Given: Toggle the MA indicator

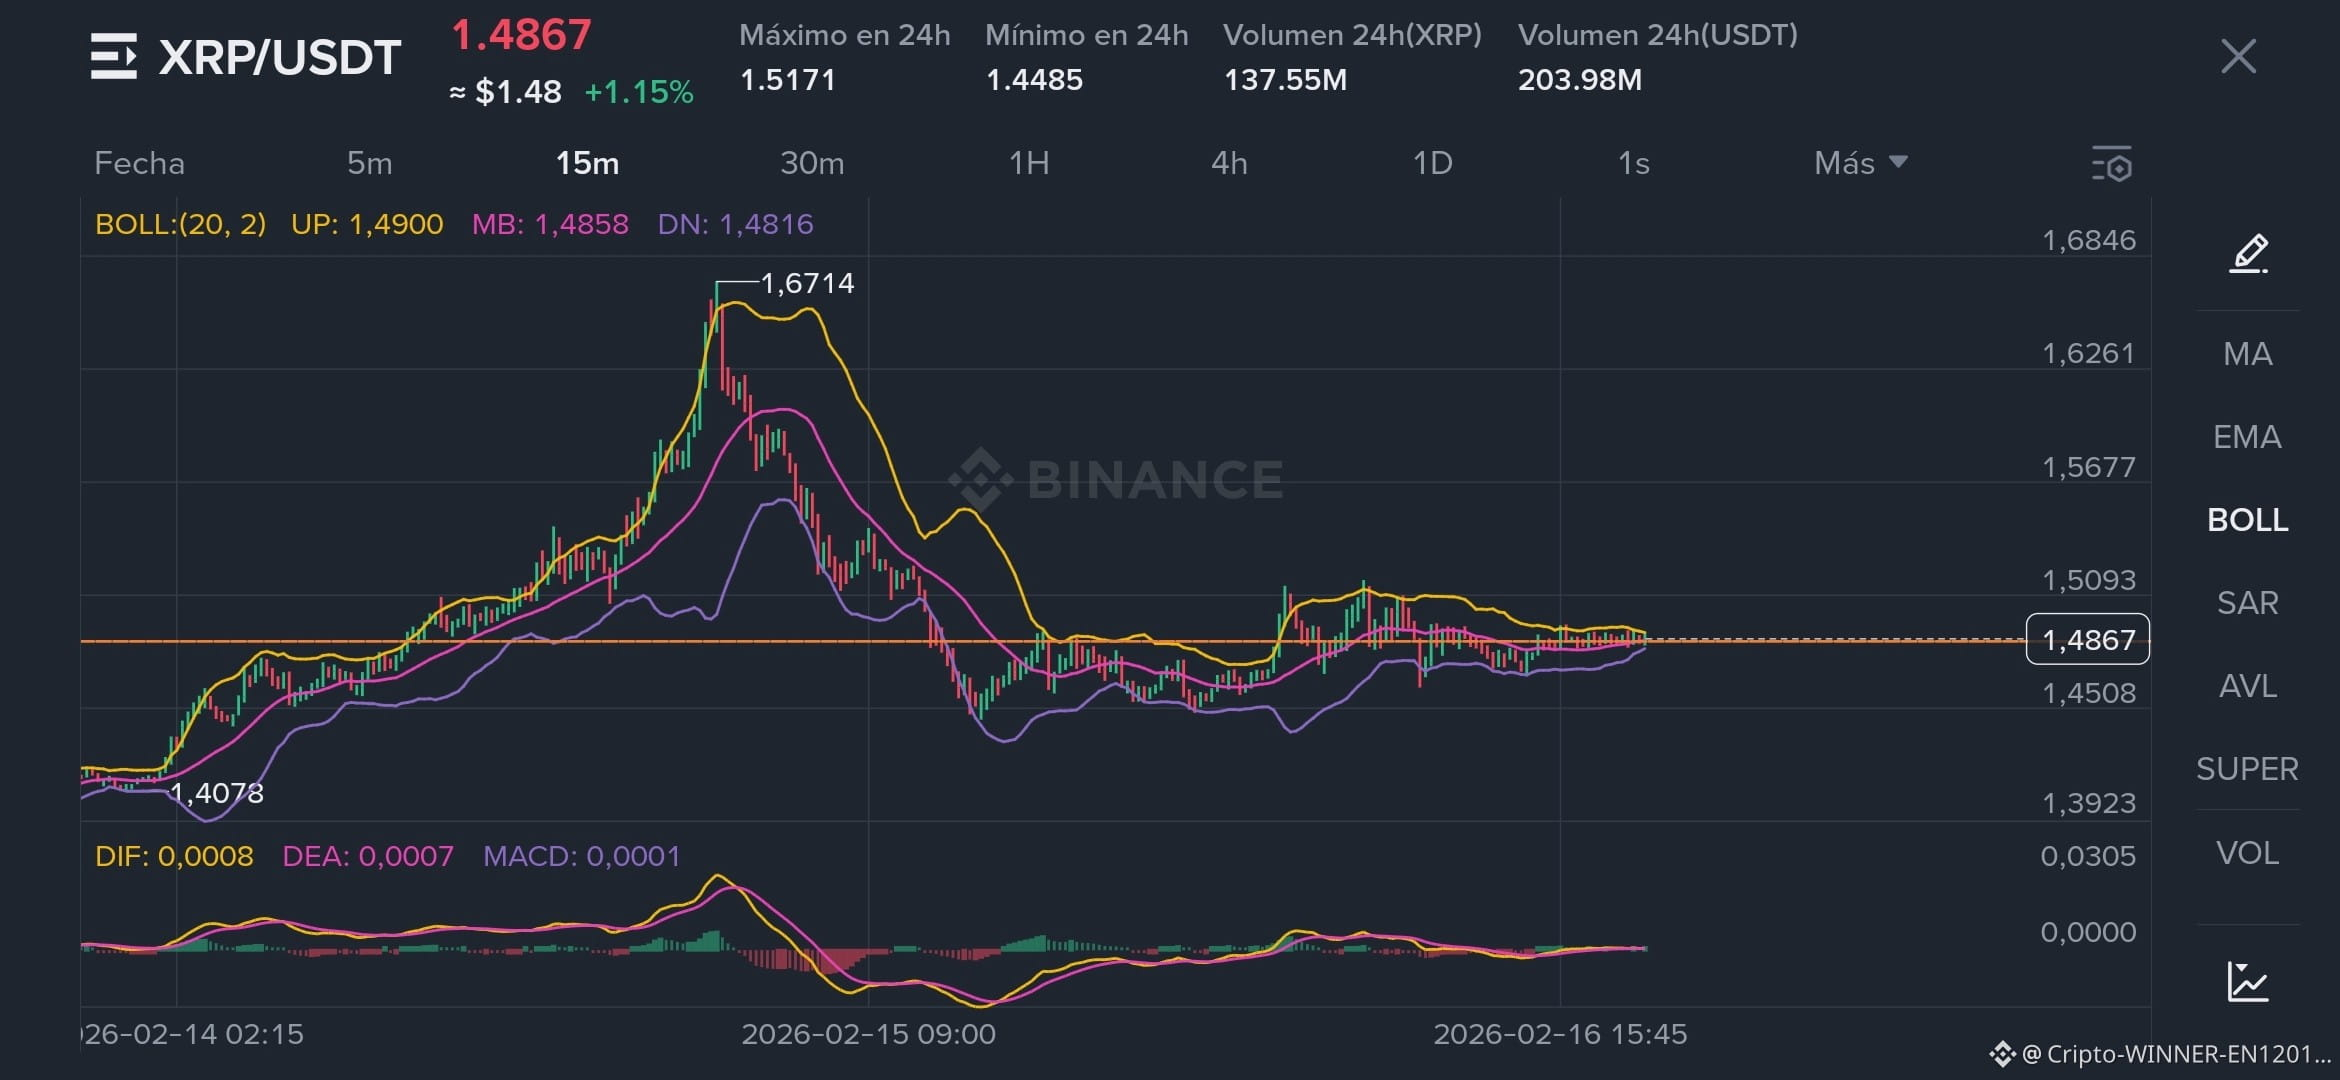Looking at the screenshot, I should tap(2247, 354).
